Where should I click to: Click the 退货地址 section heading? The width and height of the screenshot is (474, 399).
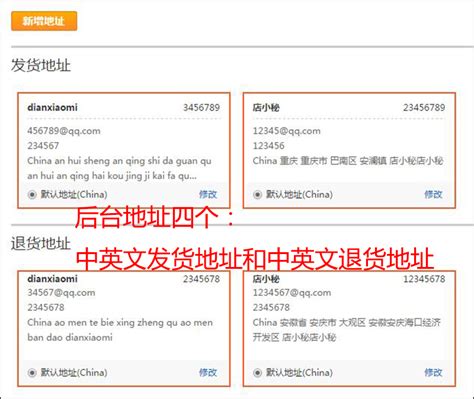[41, 243]
